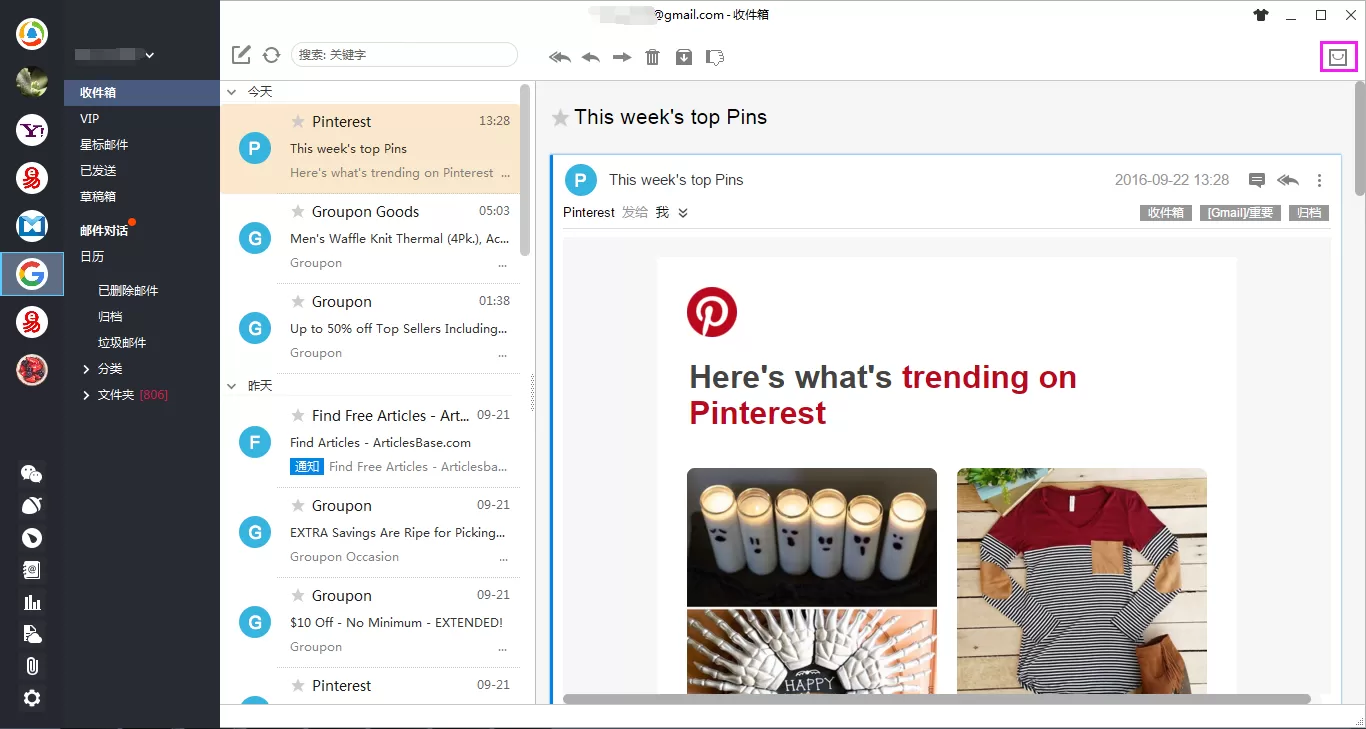
Task: Open the contacts address book icon
Action: click(32, 570)
